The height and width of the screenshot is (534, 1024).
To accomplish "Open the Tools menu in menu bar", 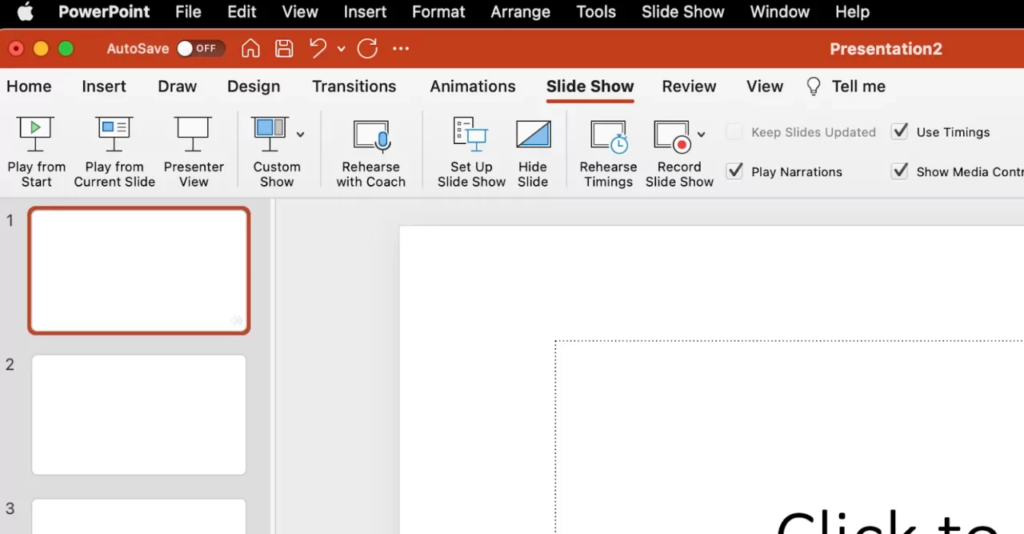I will coord(596,12).
